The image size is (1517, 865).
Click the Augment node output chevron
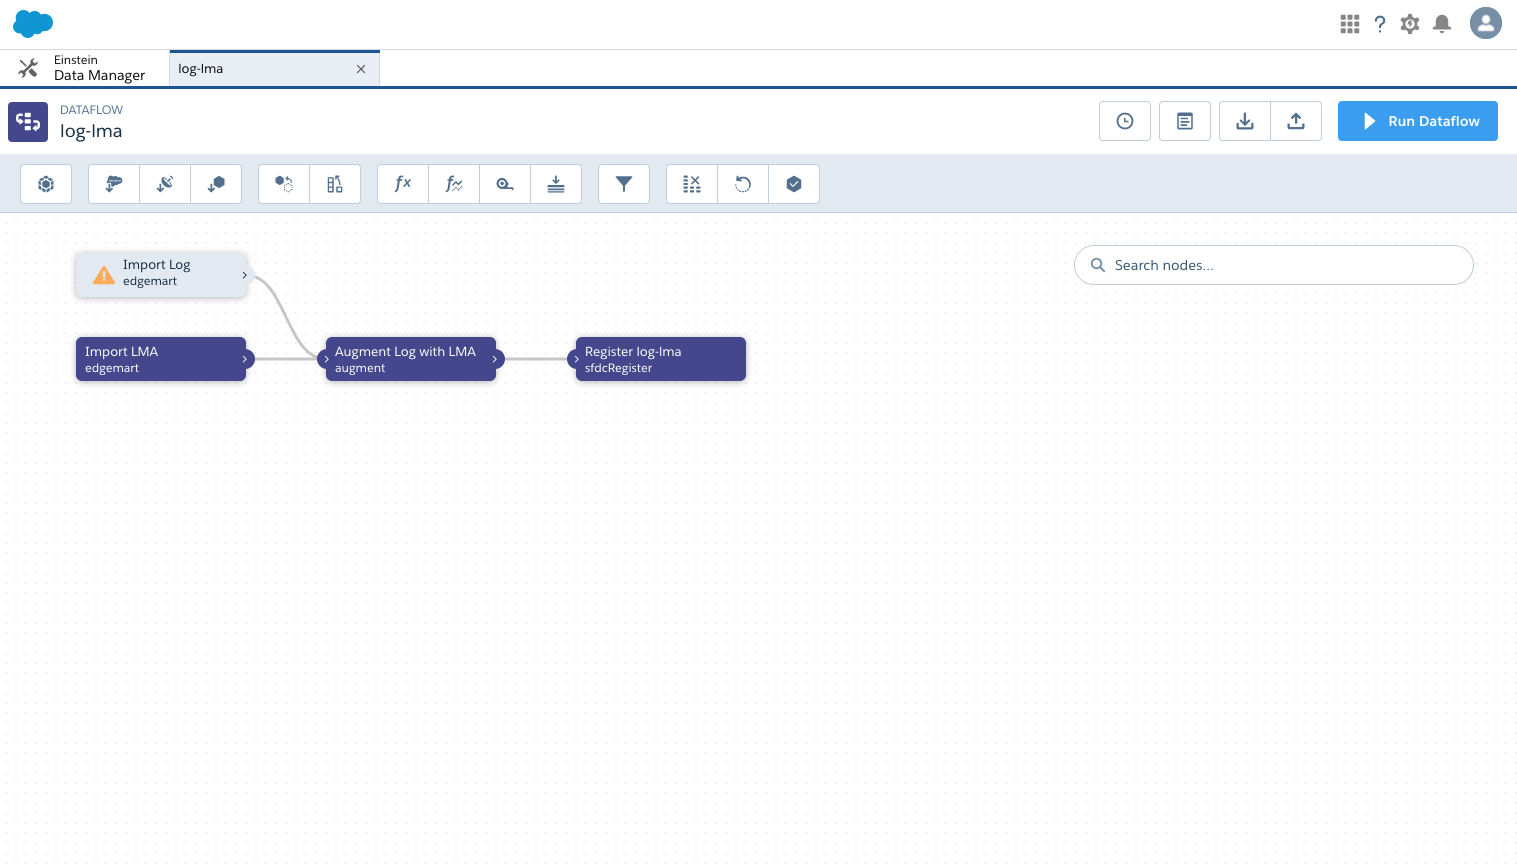point(495,359)
